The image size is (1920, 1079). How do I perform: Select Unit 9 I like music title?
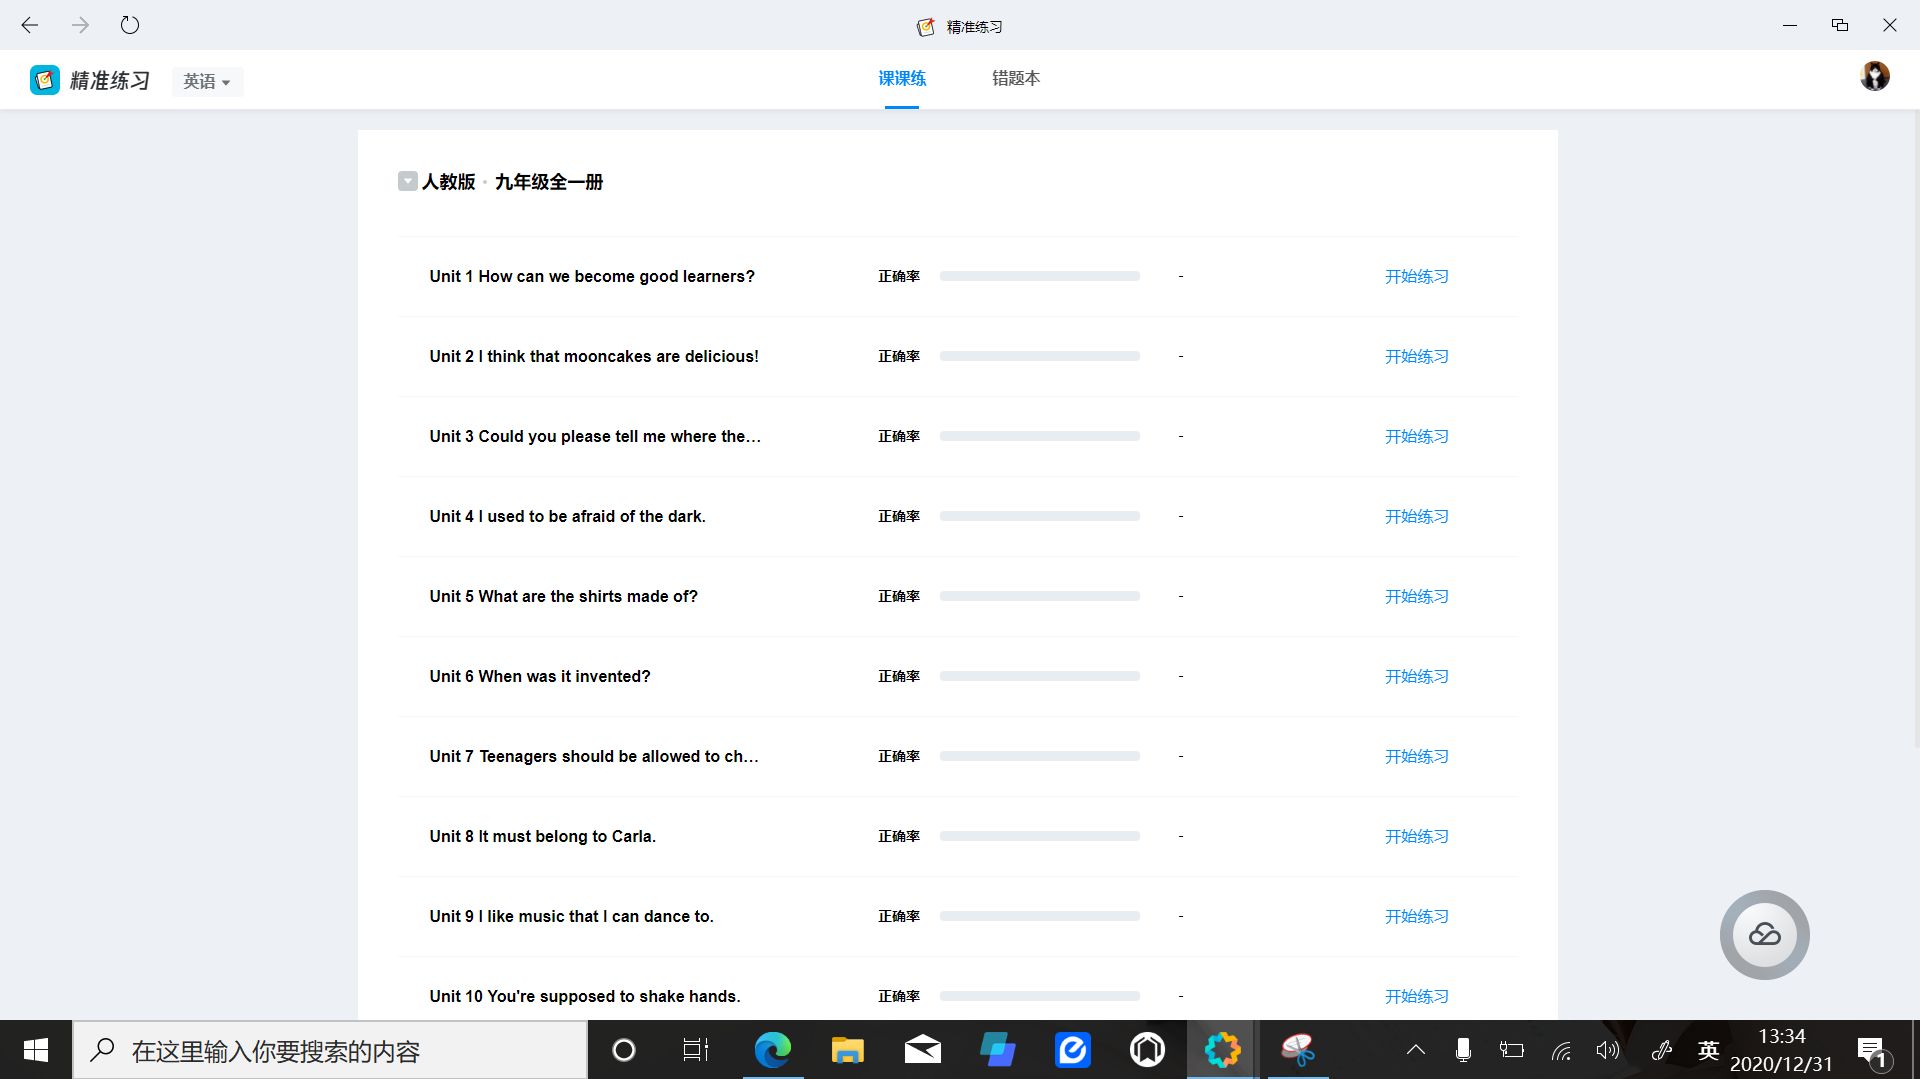(x=572, y=916)
